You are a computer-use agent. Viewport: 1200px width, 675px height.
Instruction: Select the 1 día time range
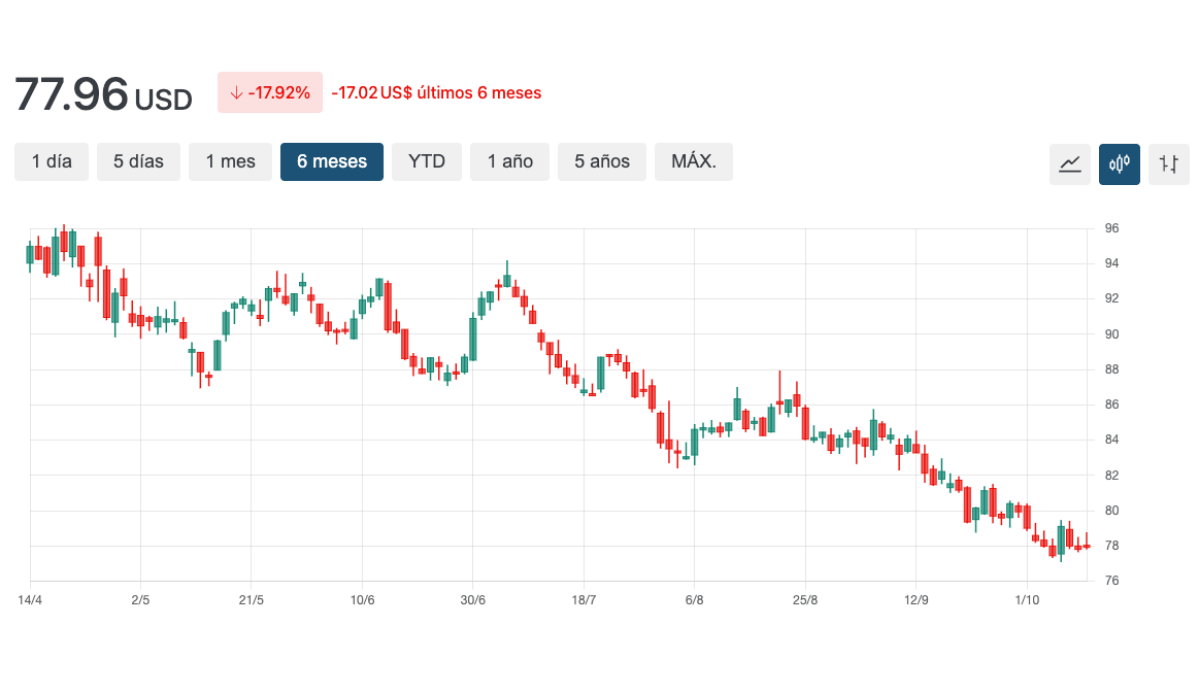click(x=52, y=161)
